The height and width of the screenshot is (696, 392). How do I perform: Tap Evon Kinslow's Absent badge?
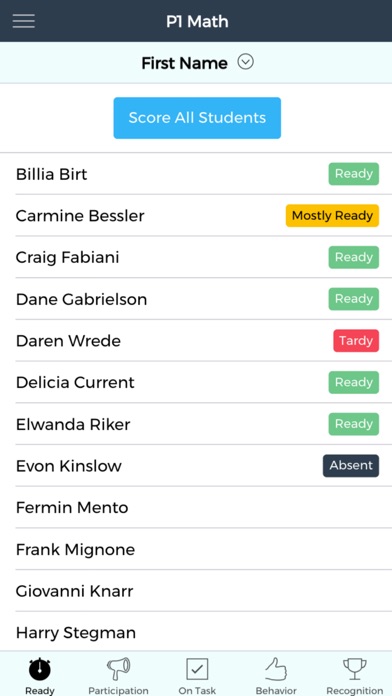click(351, 466)
